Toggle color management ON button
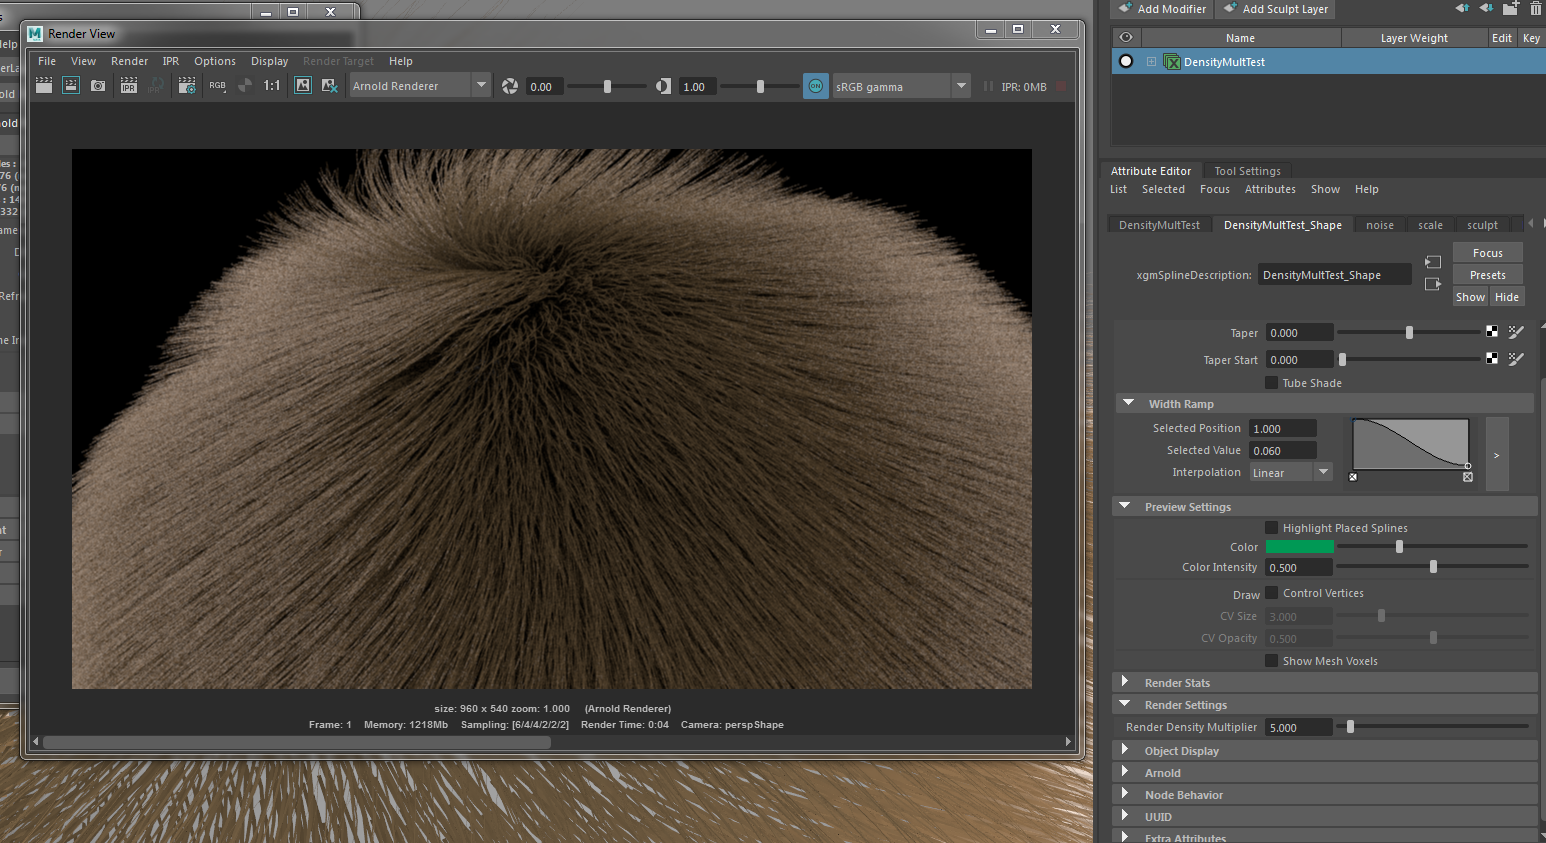The image size is (1546, 843). (x=816, y=86)
